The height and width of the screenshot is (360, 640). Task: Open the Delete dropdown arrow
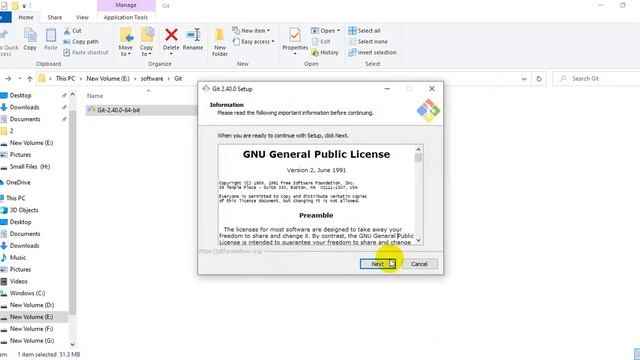171,54
